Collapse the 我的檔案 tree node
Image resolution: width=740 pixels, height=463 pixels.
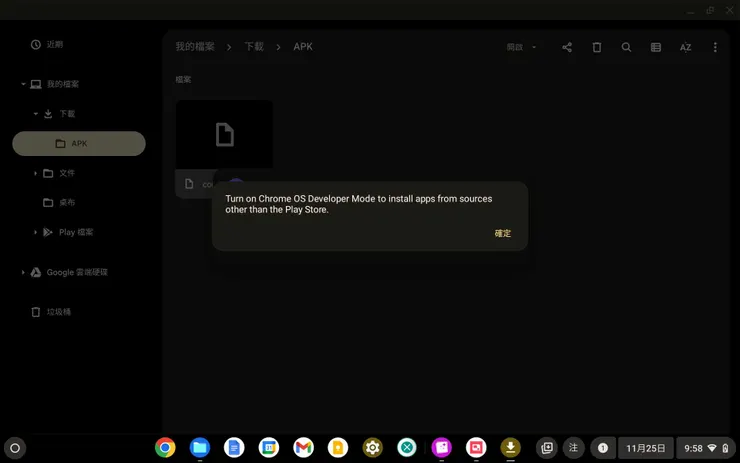point(23,84)
